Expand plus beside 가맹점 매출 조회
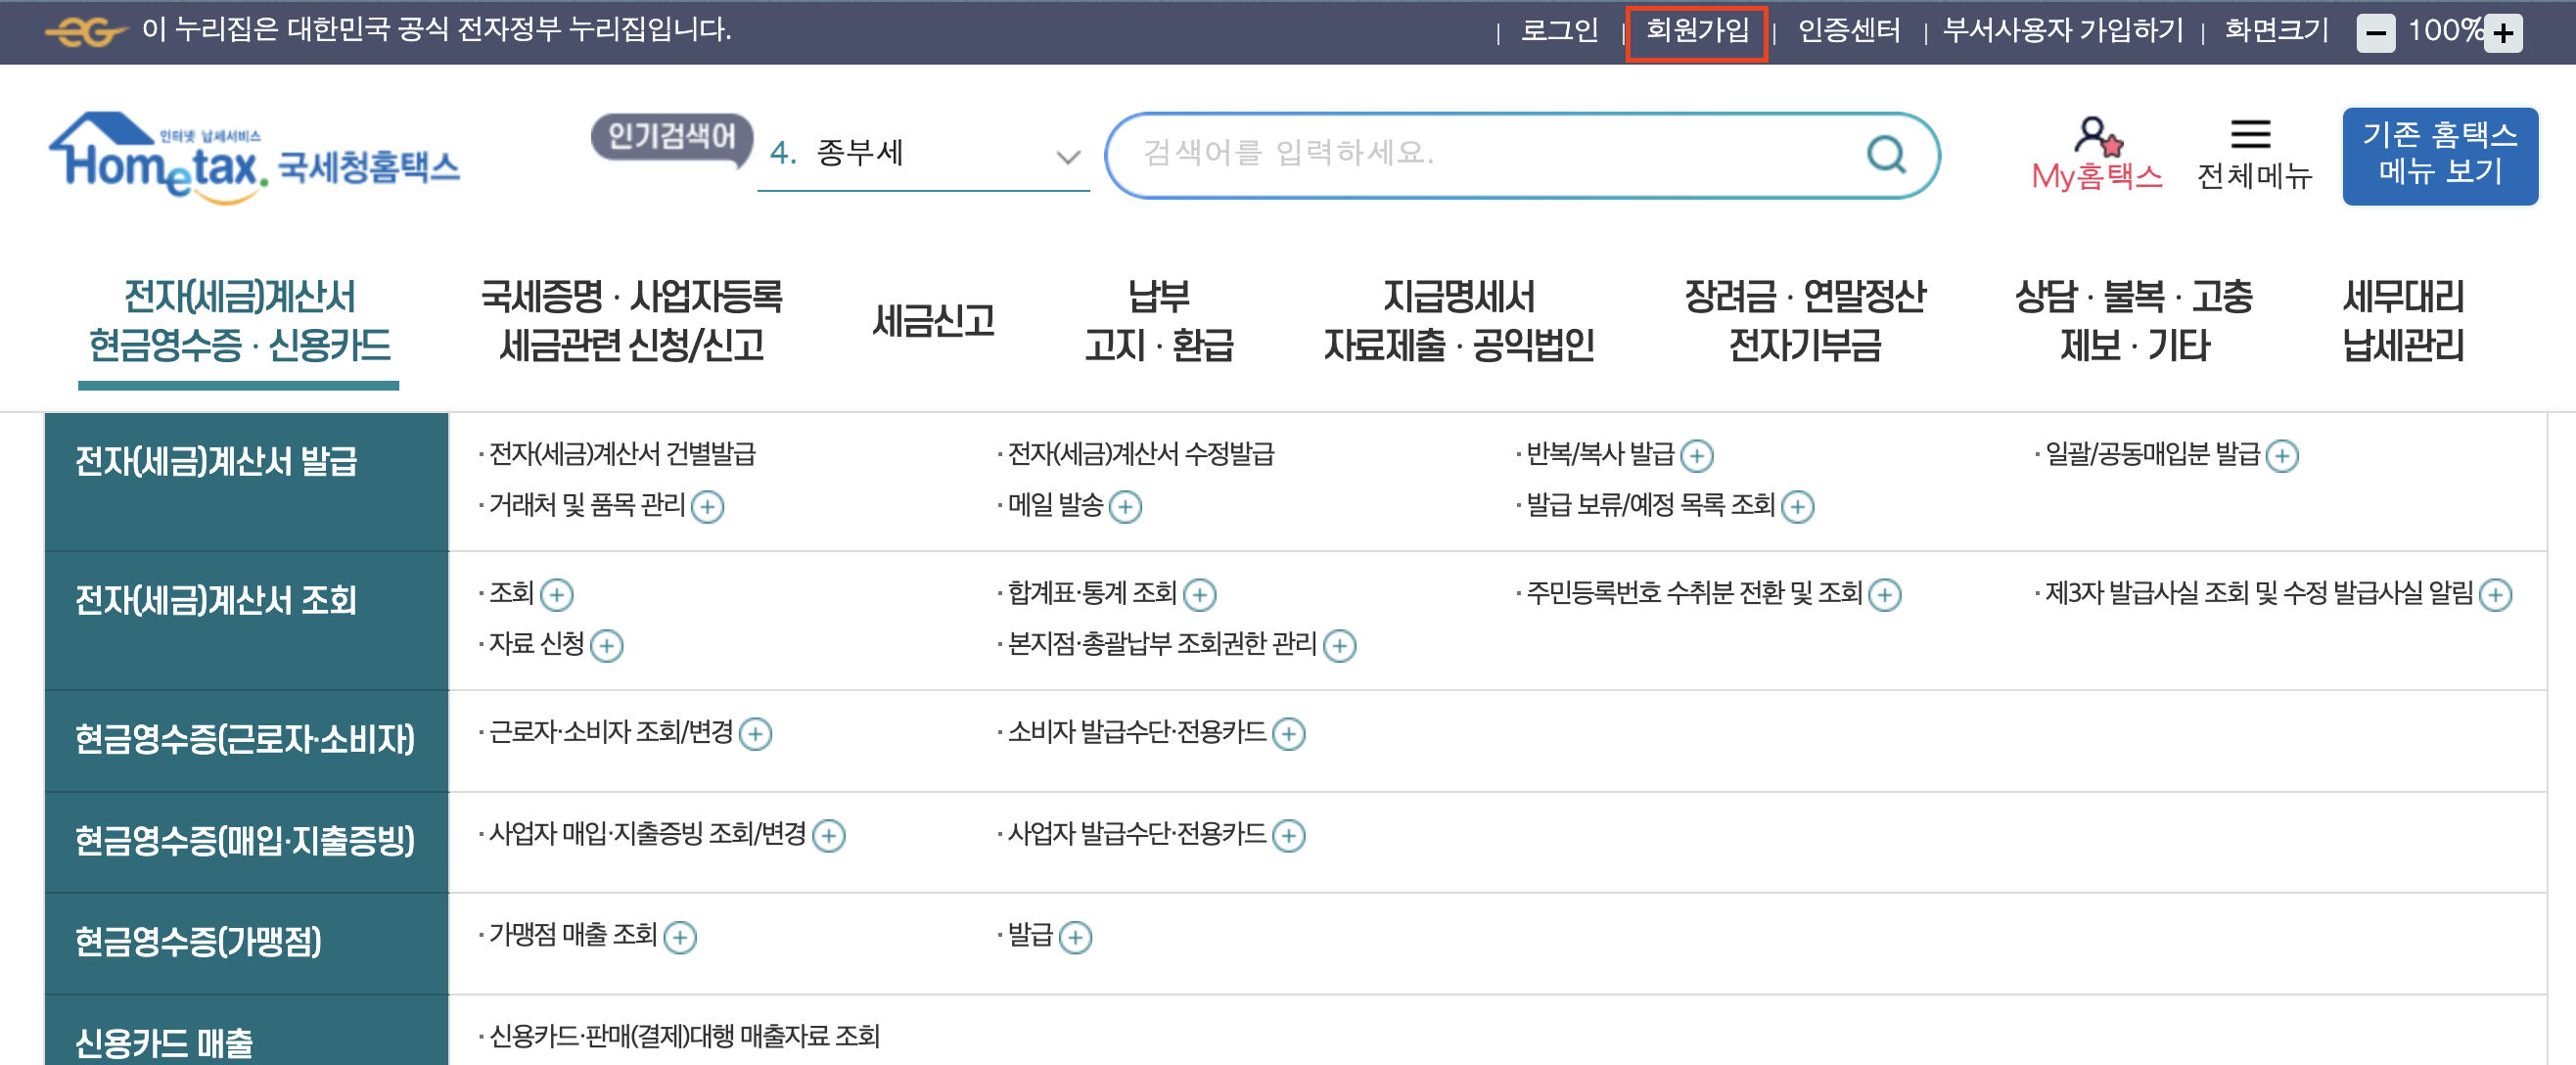 680,938
